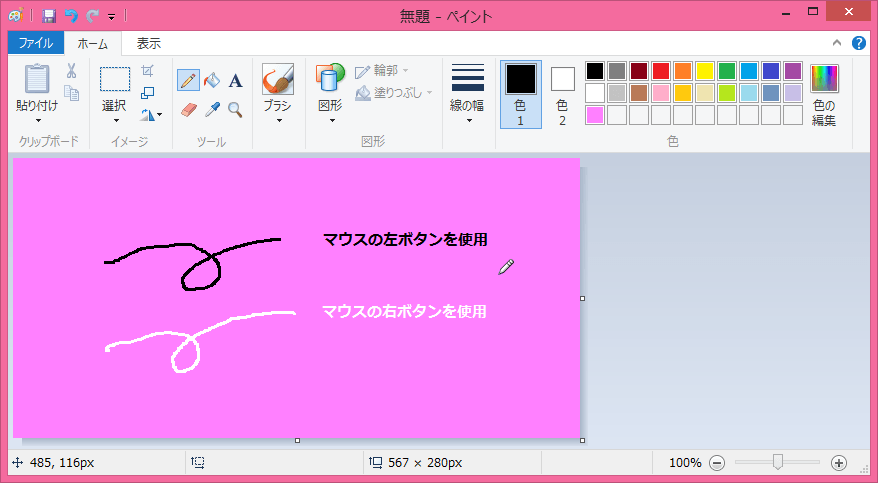Screen dimensions: 878x483
Task: Click the Resize icon in the image group
Action: 147,93
